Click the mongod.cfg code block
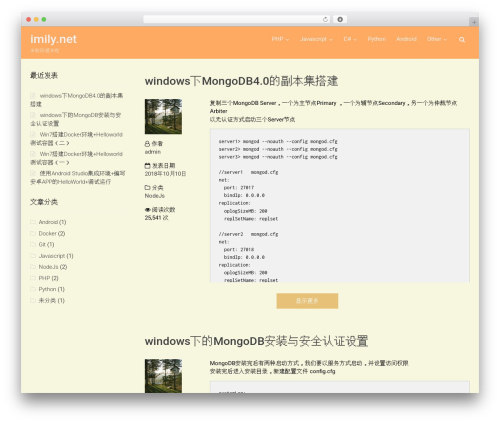 (x=340, y=205)
